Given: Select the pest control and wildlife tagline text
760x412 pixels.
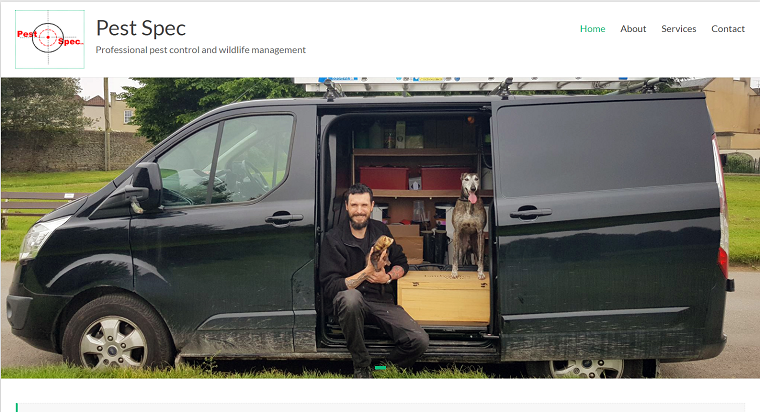Looking at the screenshot, I should (x=201, y=50).
